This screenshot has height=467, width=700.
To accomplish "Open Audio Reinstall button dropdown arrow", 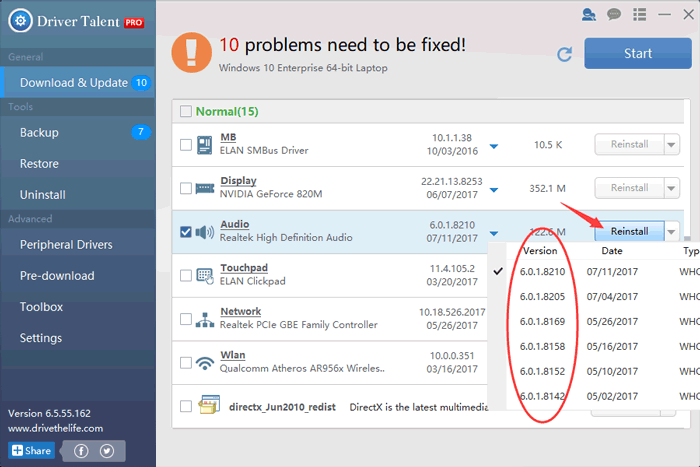I will click(671, 232).
